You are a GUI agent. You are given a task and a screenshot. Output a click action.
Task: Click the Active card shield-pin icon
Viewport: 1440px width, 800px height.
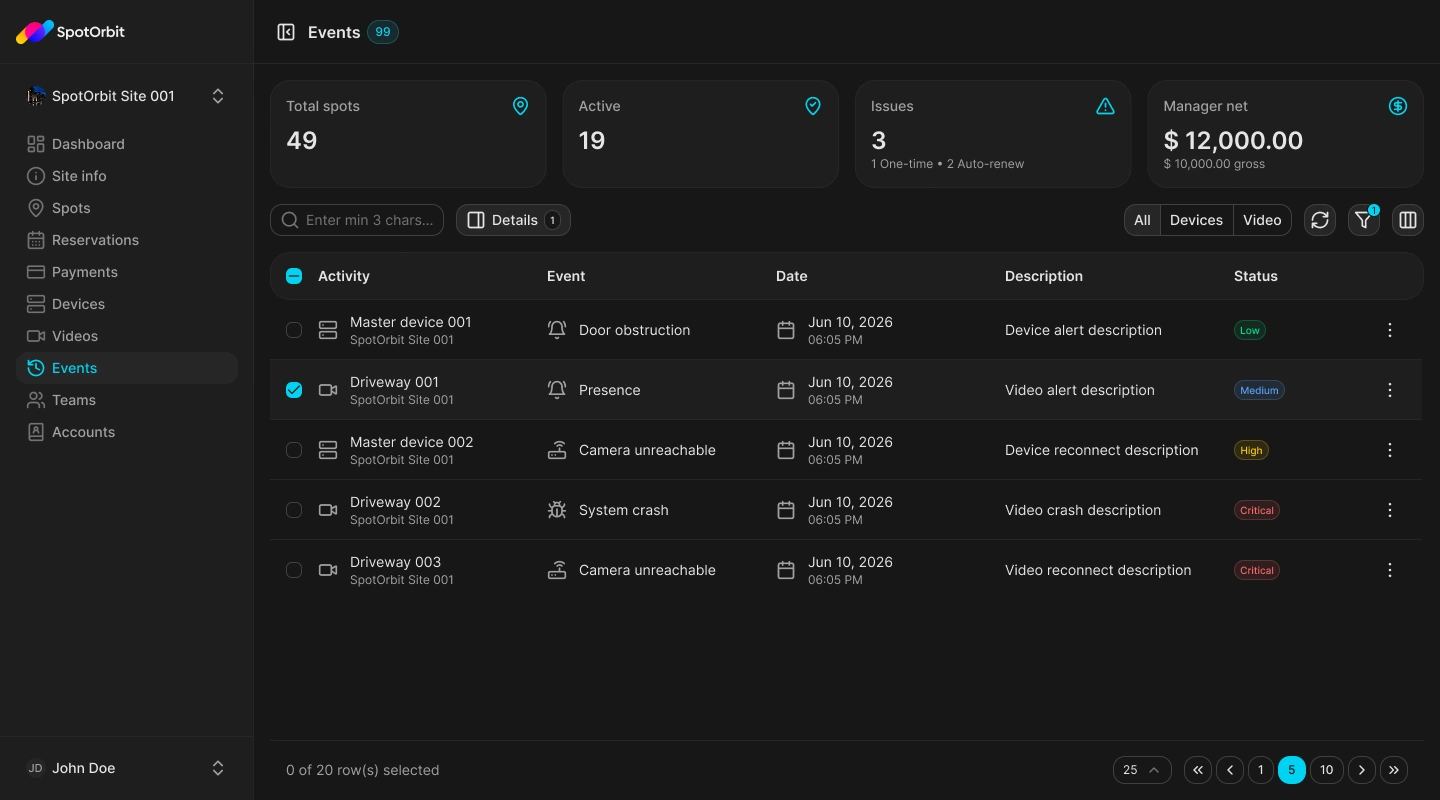pos(813,106)
